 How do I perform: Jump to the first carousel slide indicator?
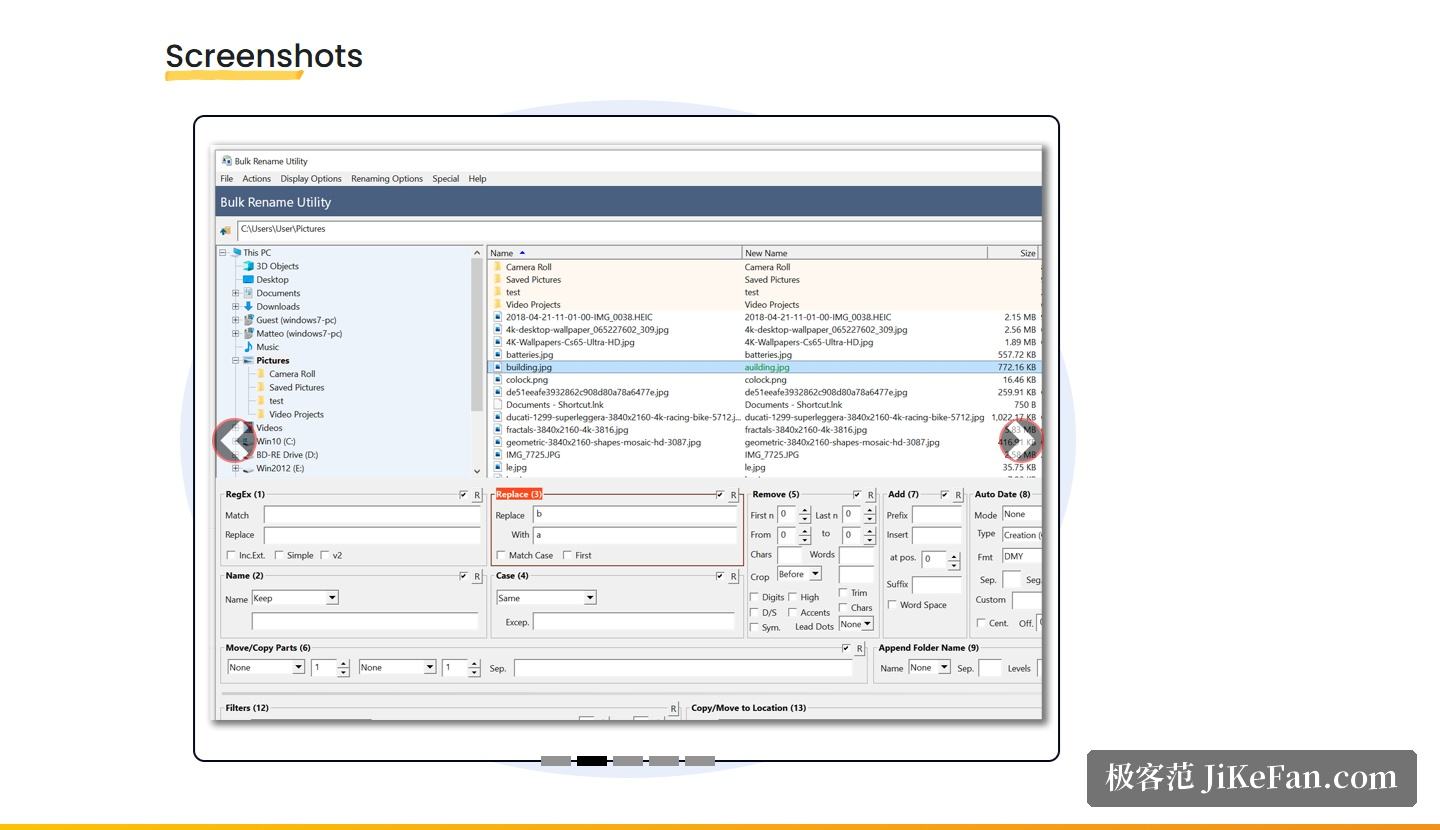click(x=556, y=761)
